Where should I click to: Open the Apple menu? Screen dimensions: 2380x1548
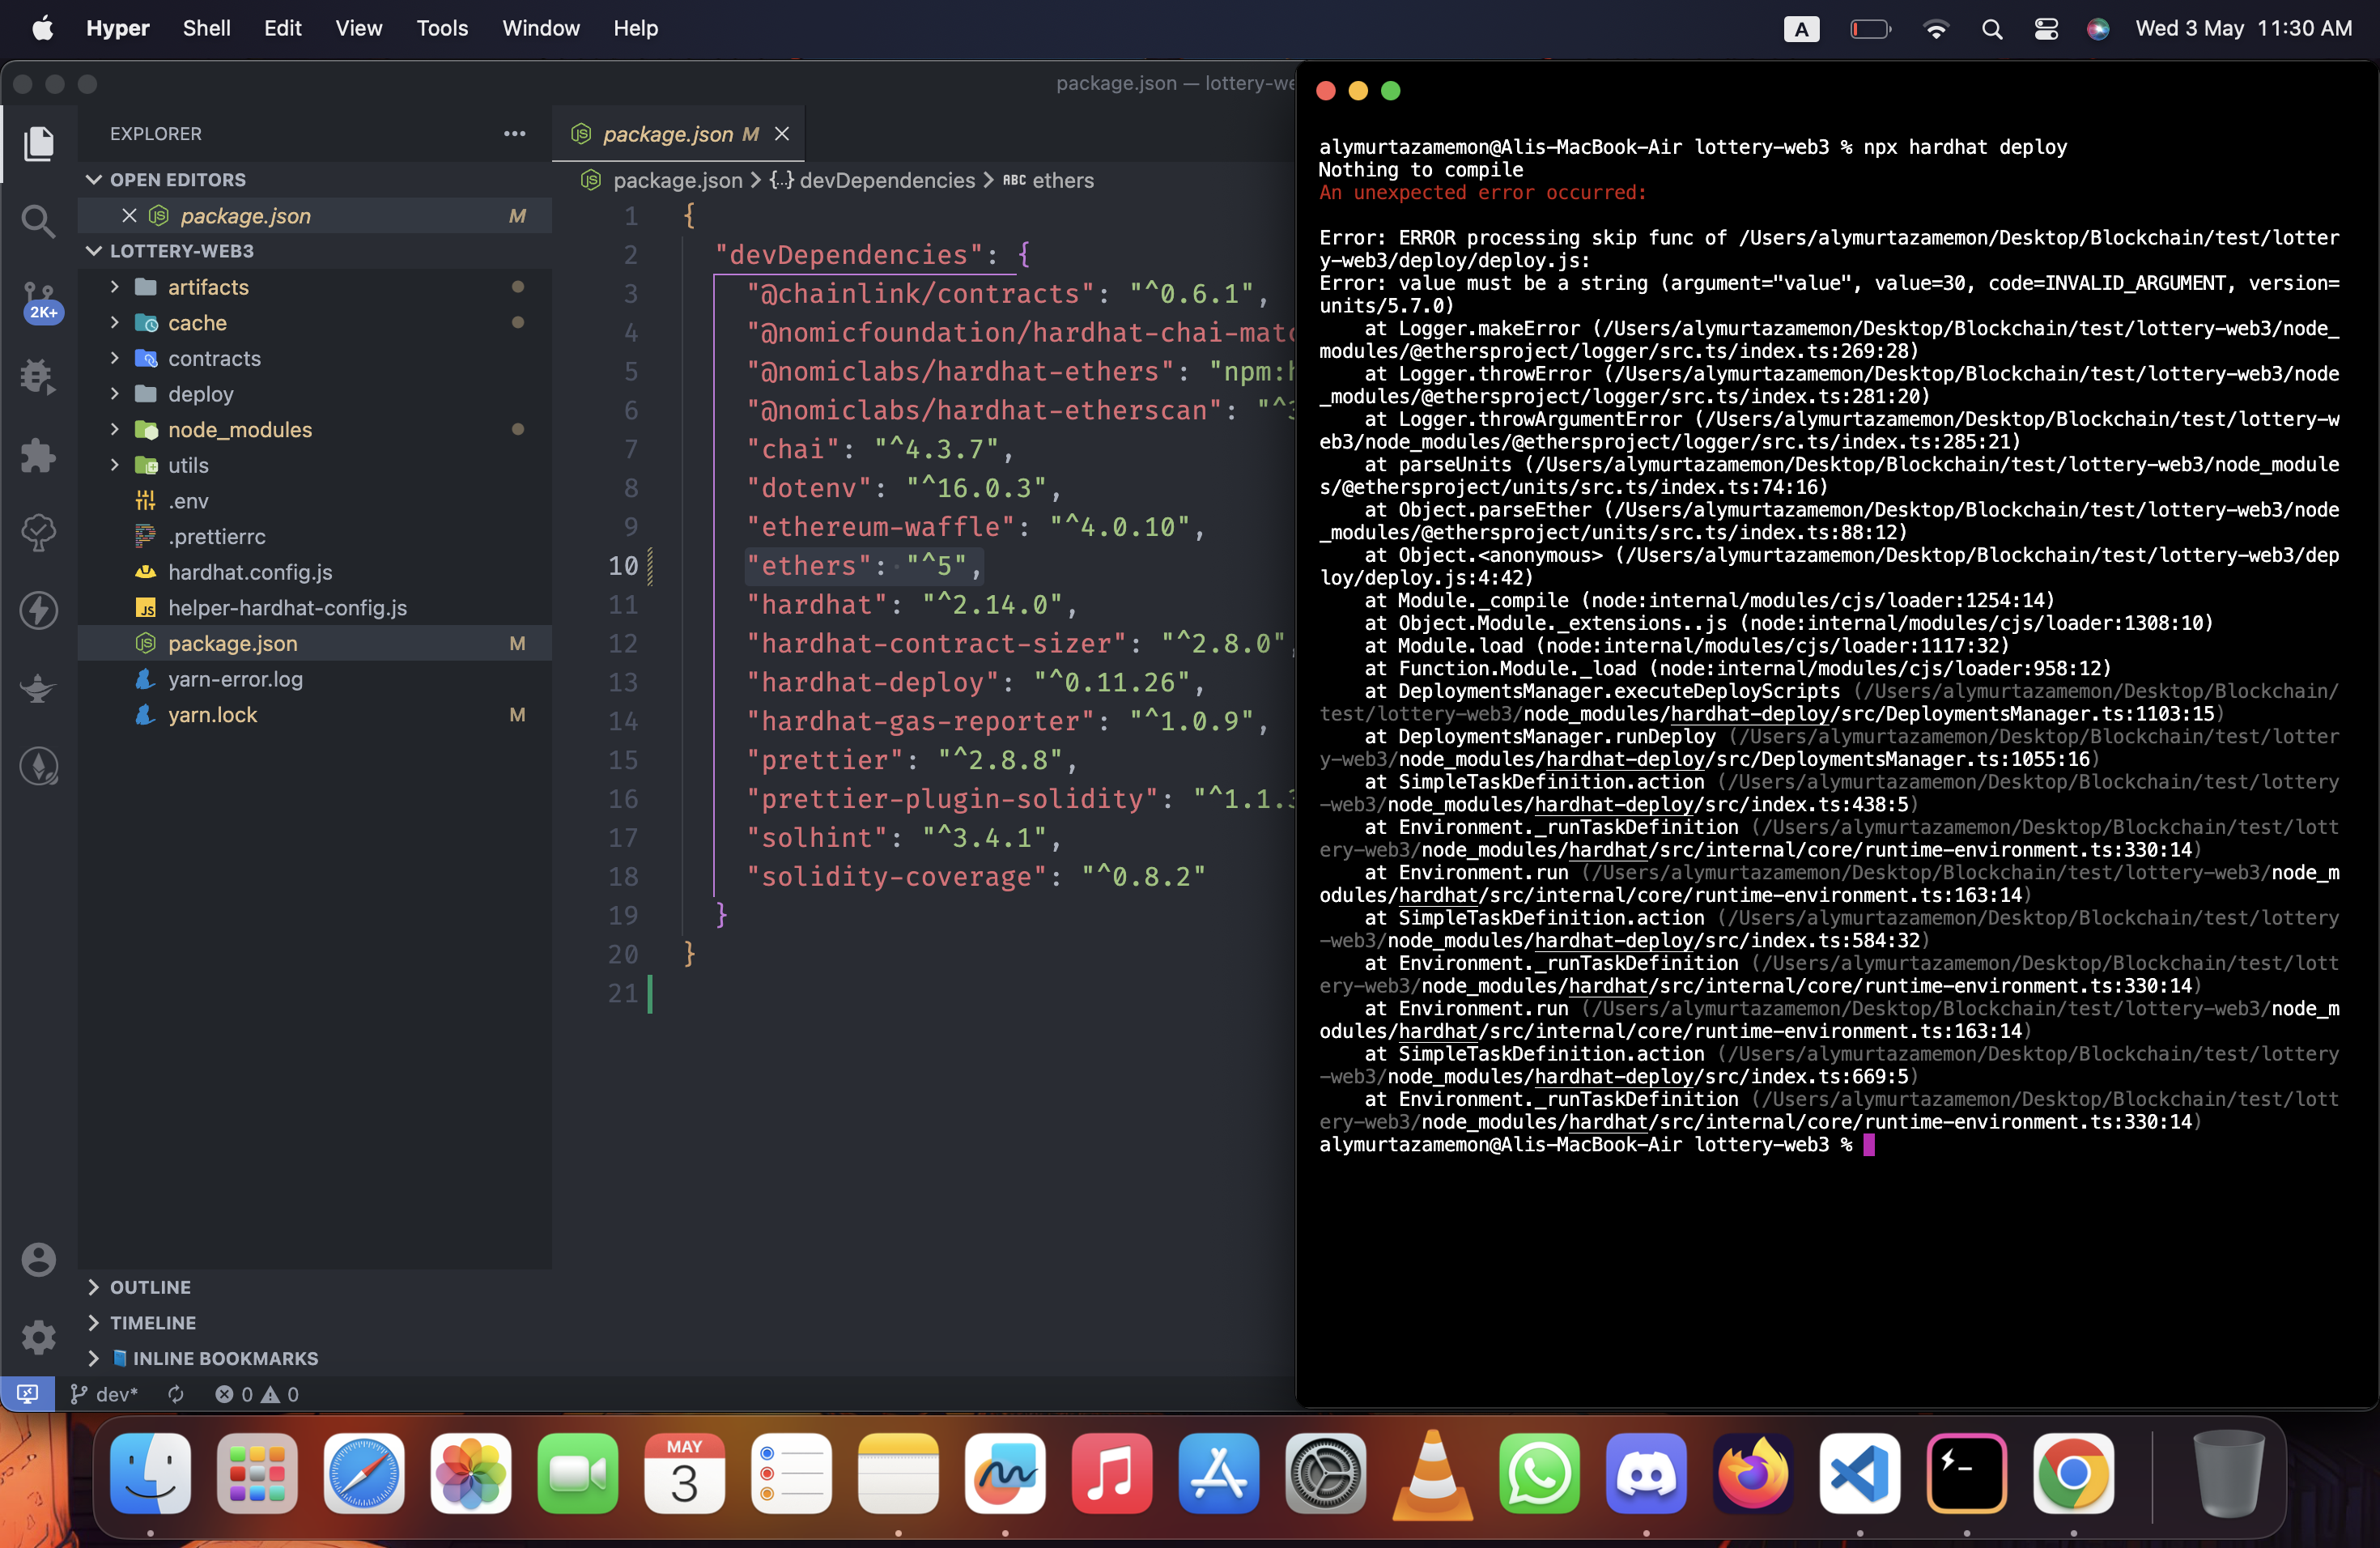point(43,28)
